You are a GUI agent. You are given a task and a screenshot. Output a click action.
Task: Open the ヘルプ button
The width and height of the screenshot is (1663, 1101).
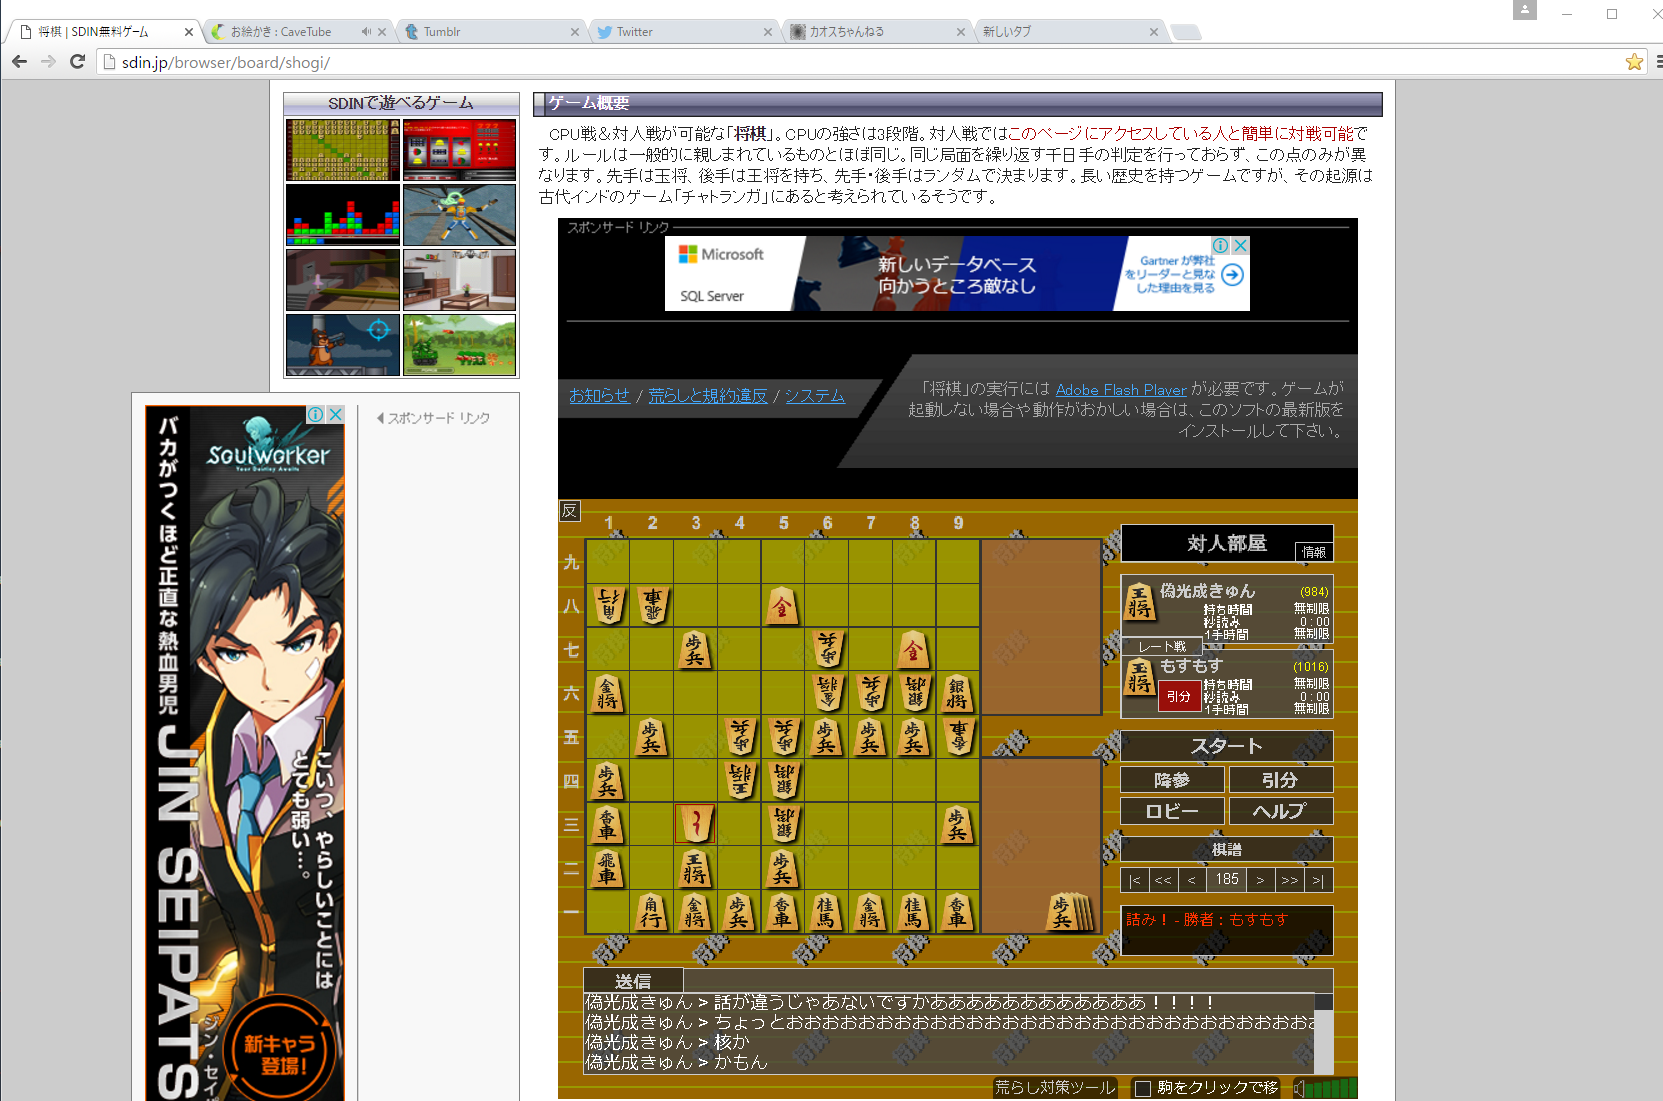(x=1281, y=811)
